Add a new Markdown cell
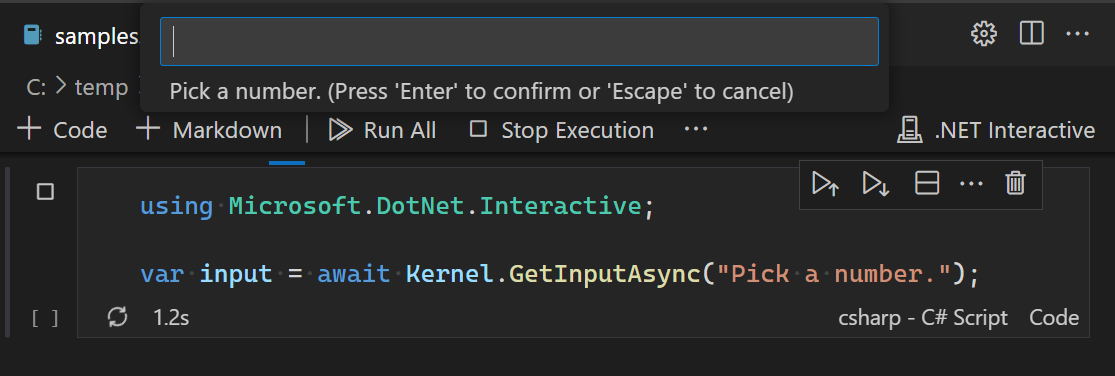Viewport: 1115px width, 376px height. (x=208, y=130)
